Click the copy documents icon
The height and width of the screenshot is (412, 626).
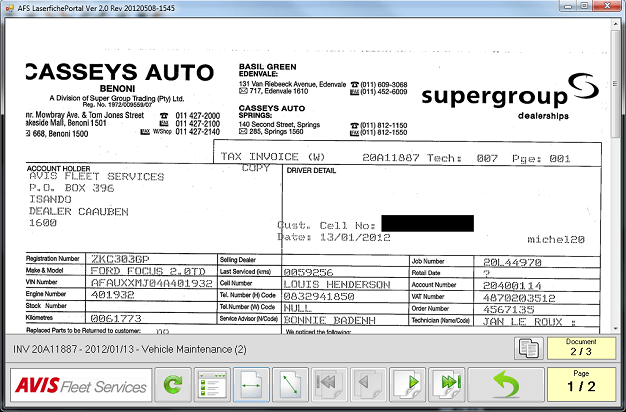click(529, 349)
